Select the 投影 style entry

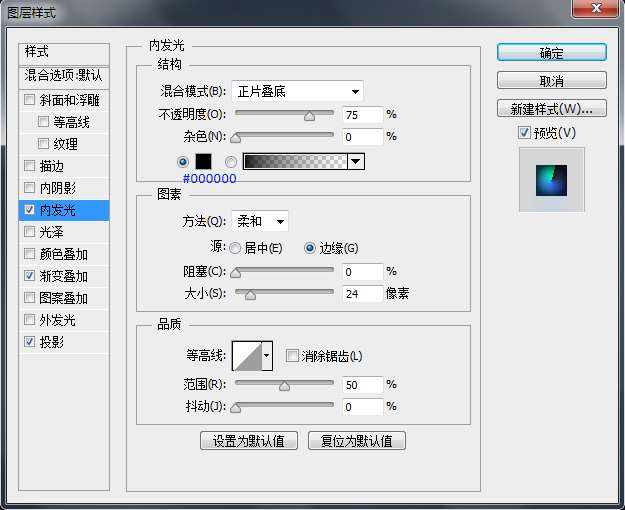[64, 342]
